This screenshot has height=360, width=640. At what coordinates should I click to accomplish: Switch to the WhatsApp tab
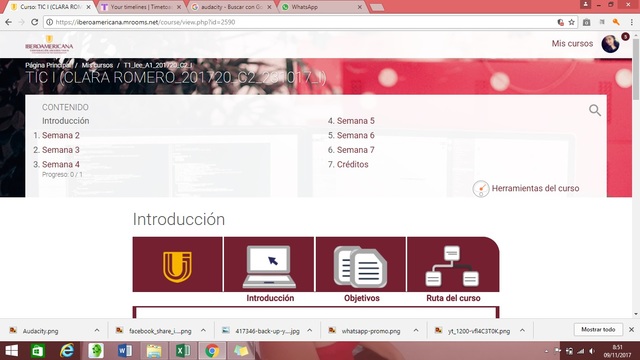click(322, 7)
